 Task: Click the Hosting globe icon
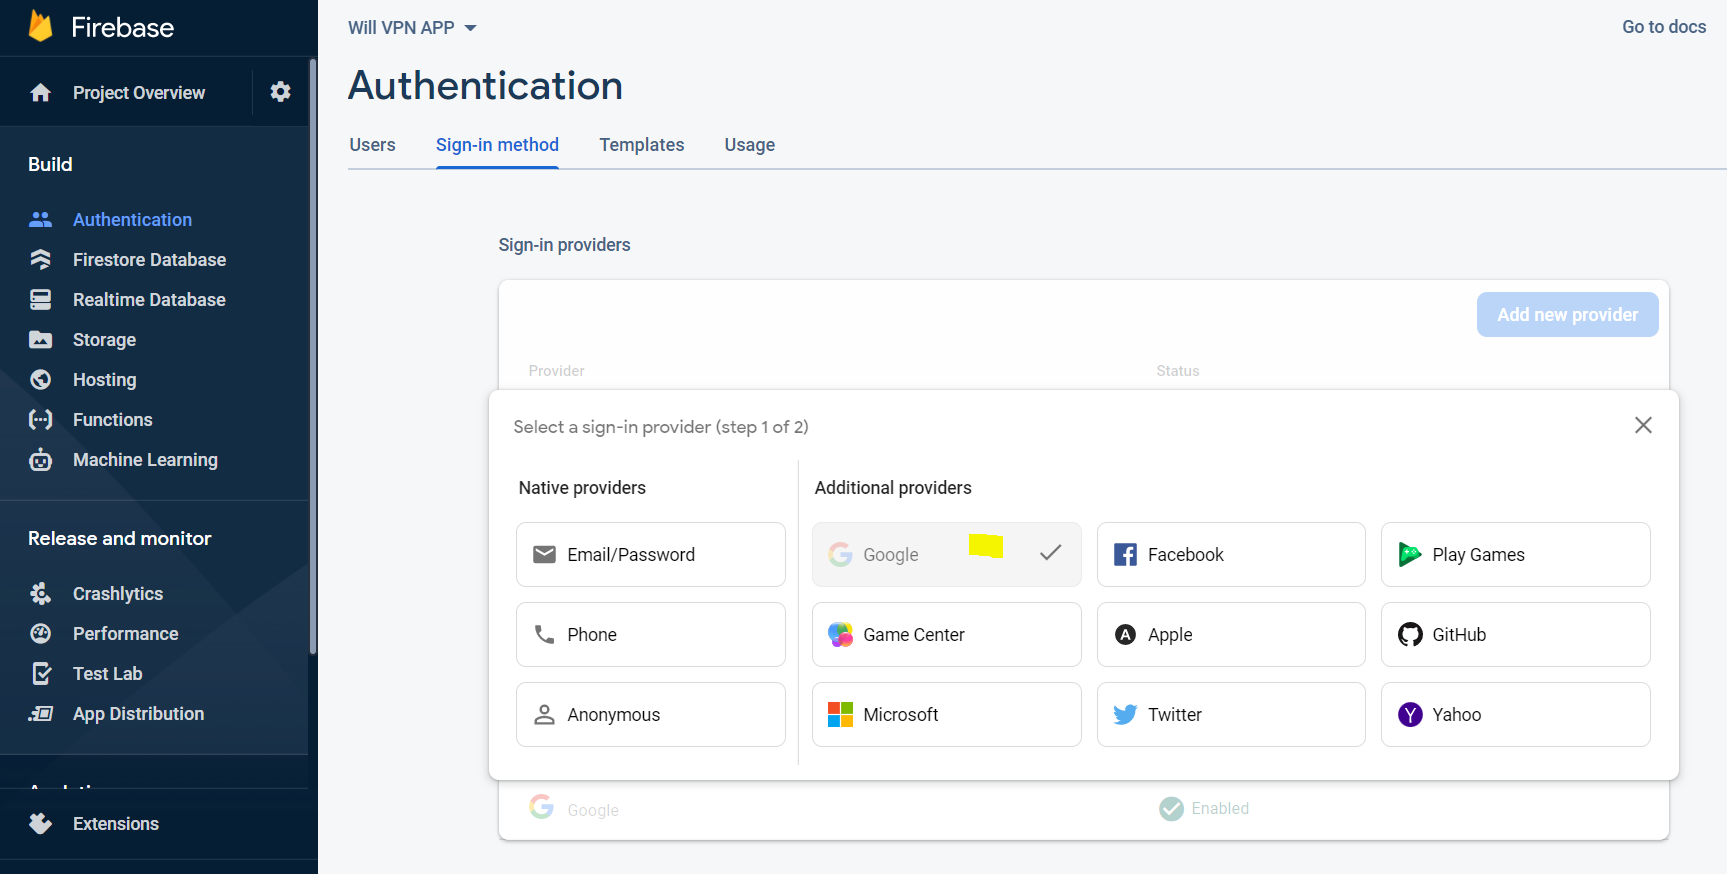coord(40,379)
